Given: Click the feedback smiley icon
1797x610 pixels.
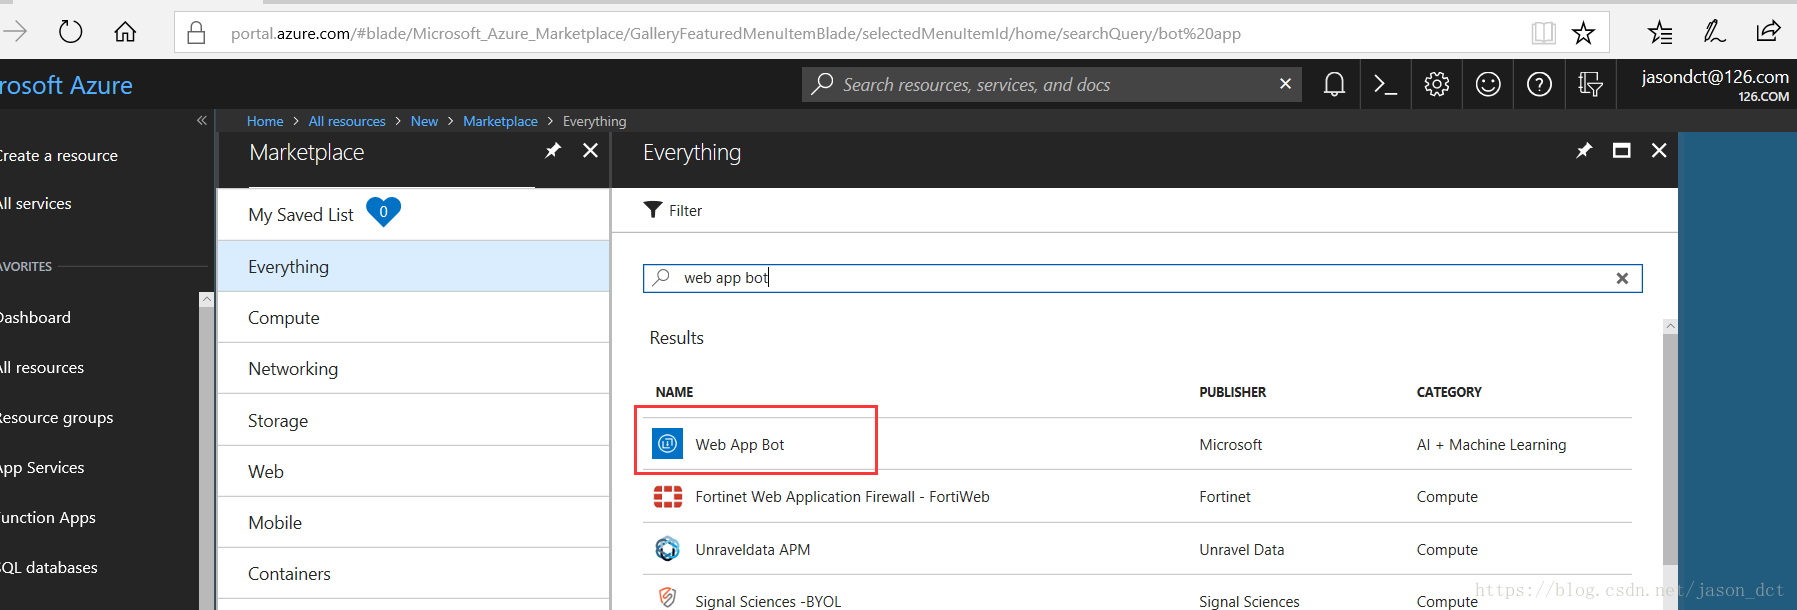Looking at the screenshot, I should 1488,85.
